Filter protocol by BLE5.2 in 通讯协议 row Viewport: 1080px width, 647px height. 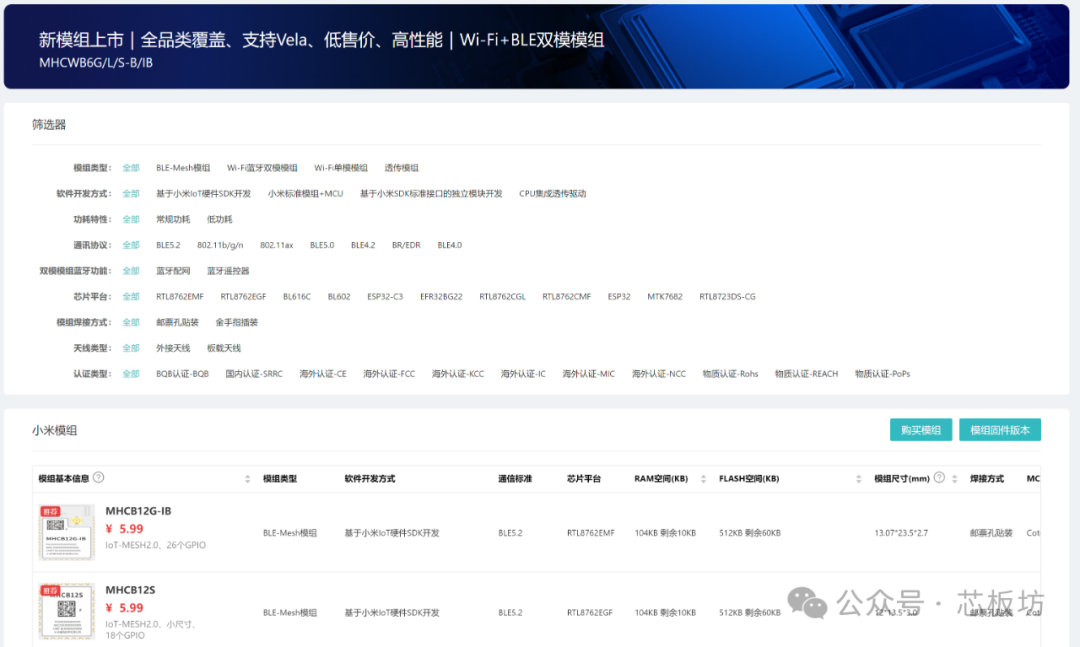[168, 245]
